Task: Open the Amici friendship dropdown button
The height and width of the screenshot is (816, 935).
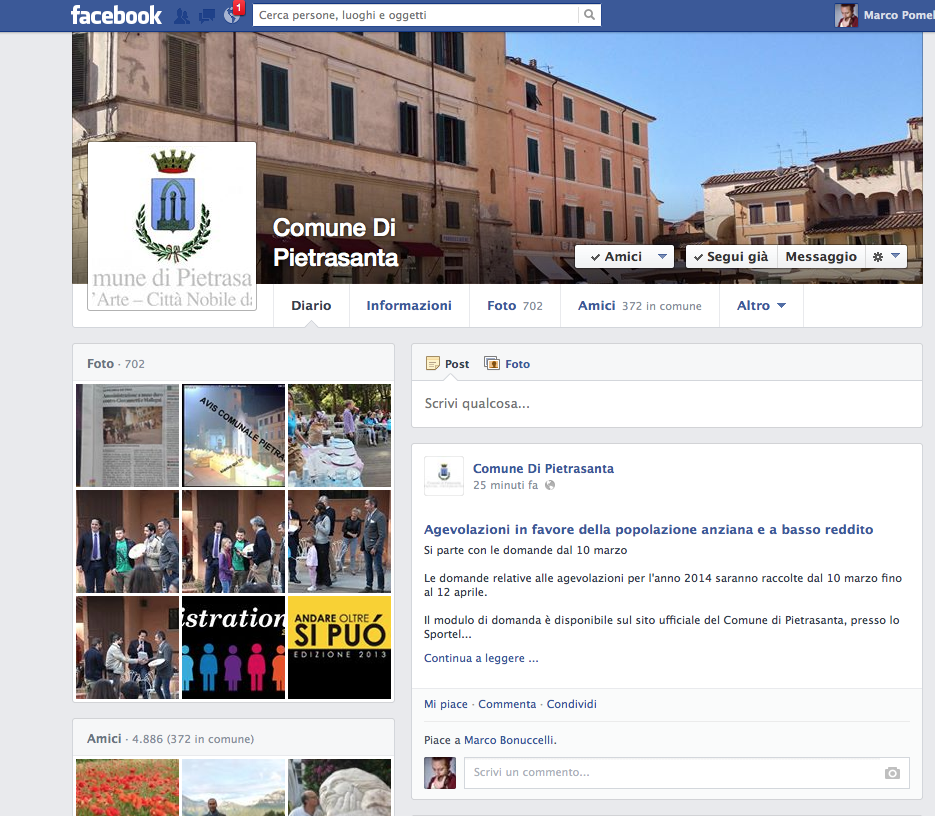Action: pos(624,256)
